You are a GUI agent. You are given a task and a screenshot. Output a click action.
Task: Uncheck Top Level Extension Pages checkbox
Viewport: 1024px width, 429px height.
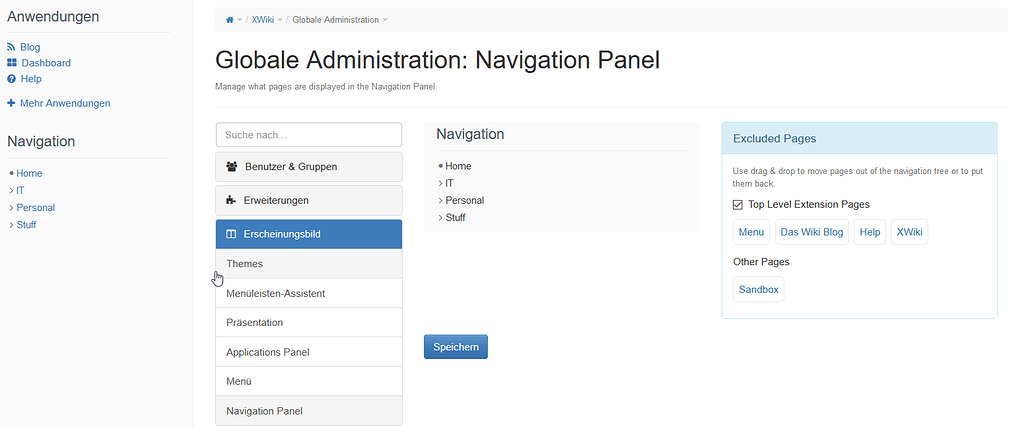738,204
